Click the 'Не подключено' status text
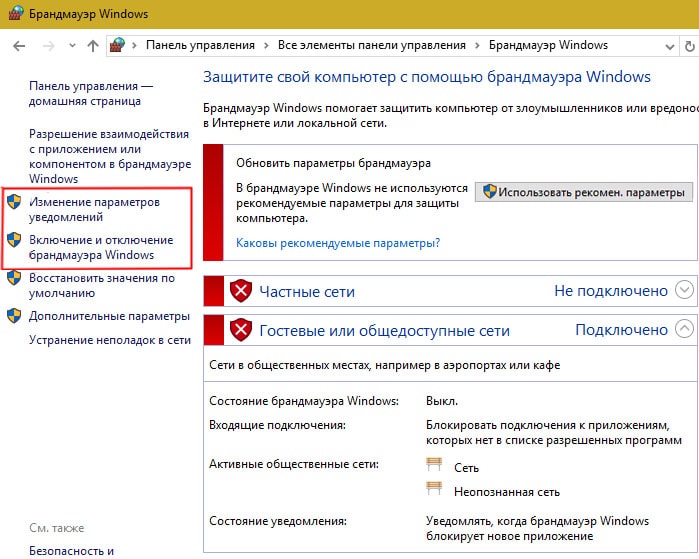Image resolution: width=699 pixels, height=559 pixels. coord(611,291)
